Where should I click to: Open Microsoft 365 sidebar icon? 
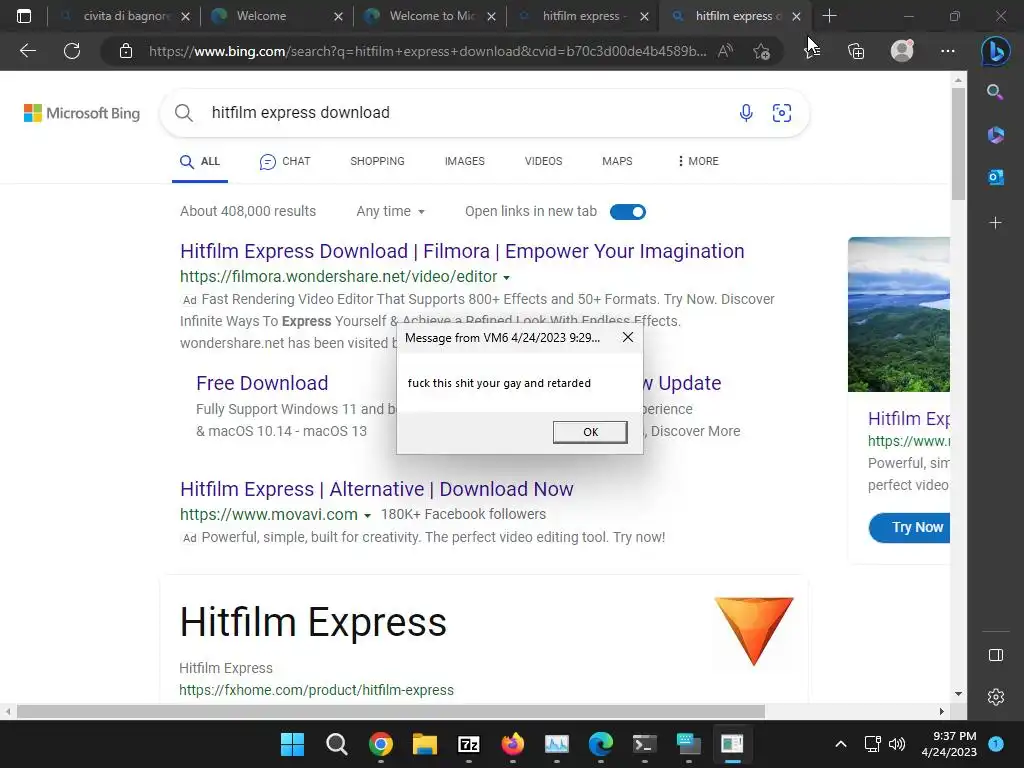[995, 135]
